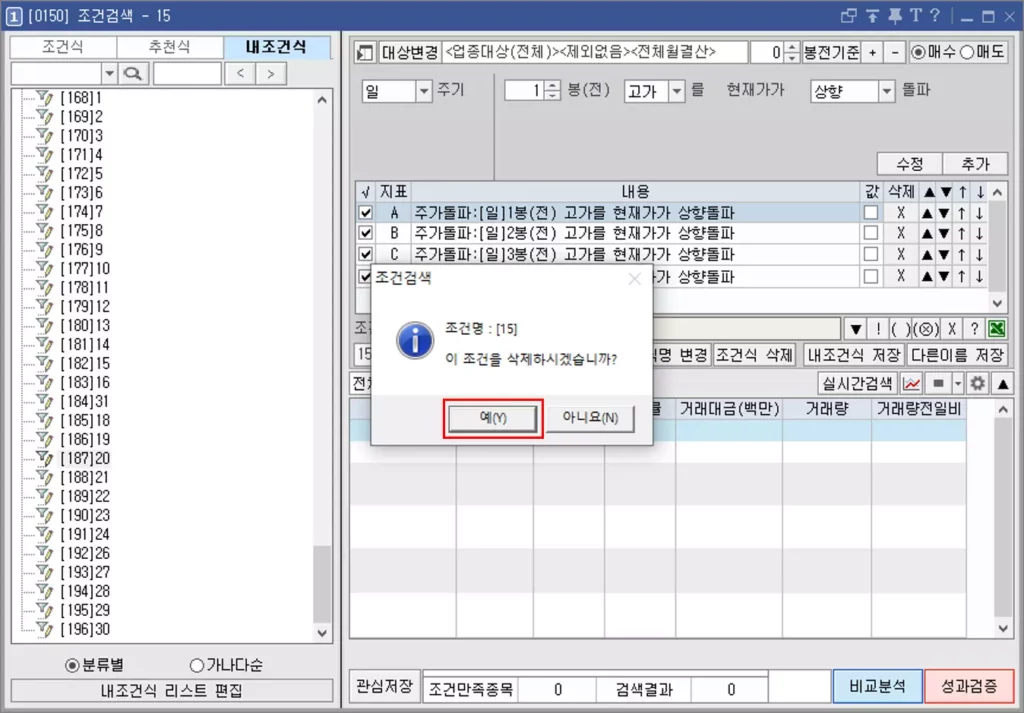Click the 내조건식 저장 button
1024x713 pixels.
point(854,355)
